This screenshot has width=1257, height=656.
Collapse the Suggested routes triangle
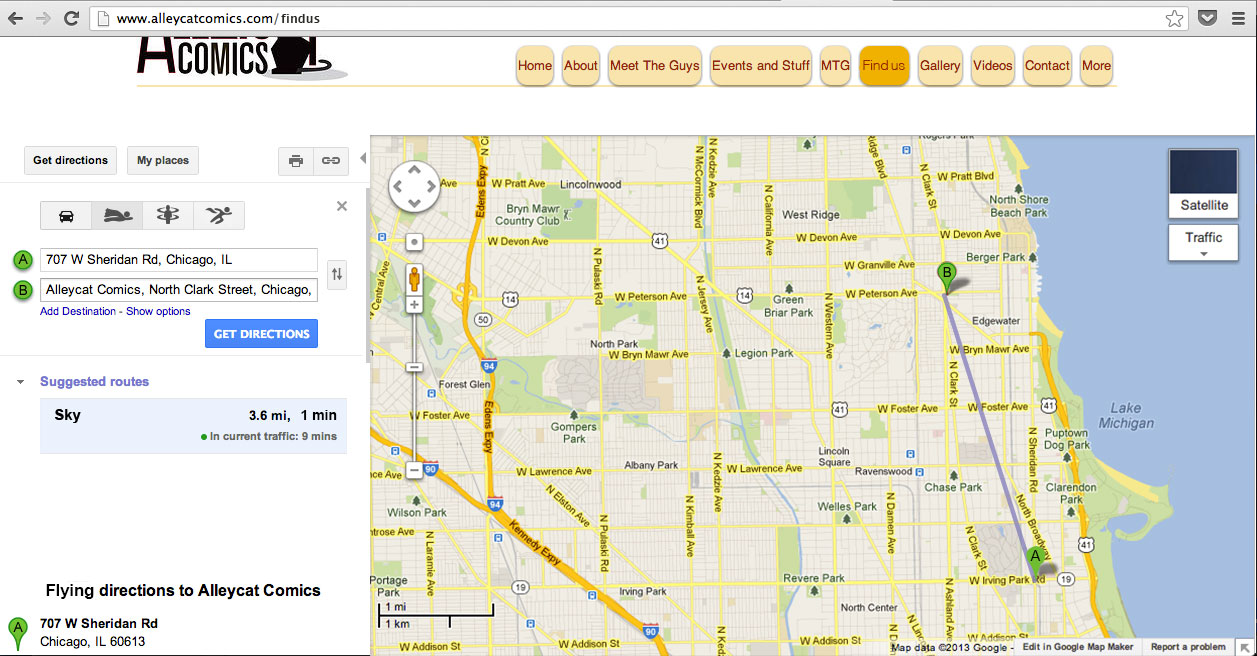[x=21, y=382]
